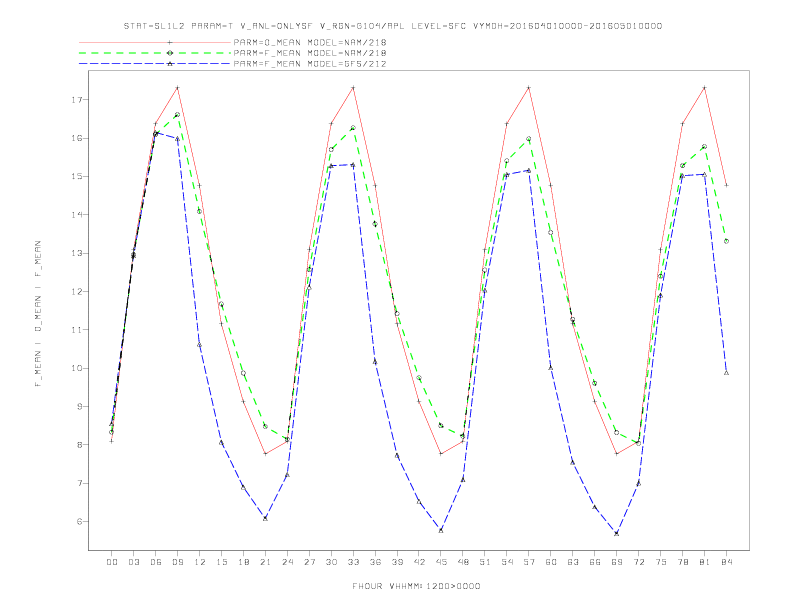
Task: Click blue GFS triangle data point at hour 69
Action: pos(617,533)
